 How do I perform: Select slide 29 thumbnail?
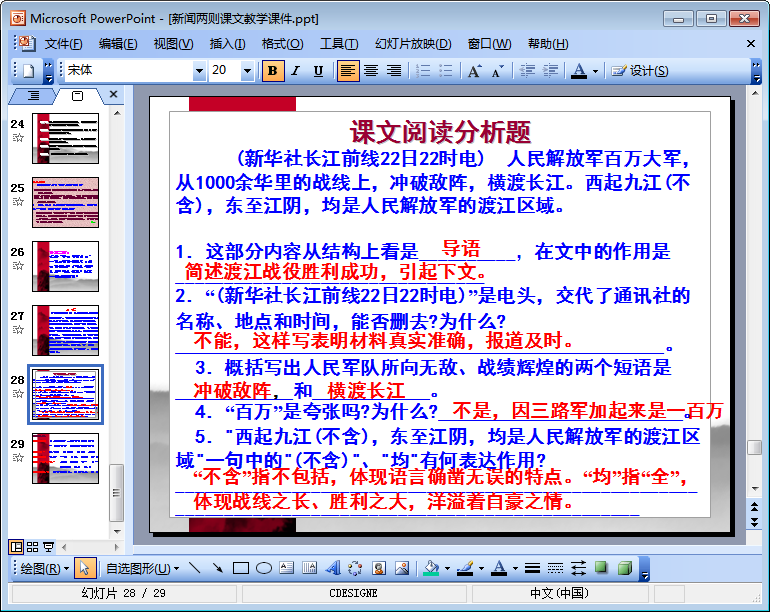65,458
